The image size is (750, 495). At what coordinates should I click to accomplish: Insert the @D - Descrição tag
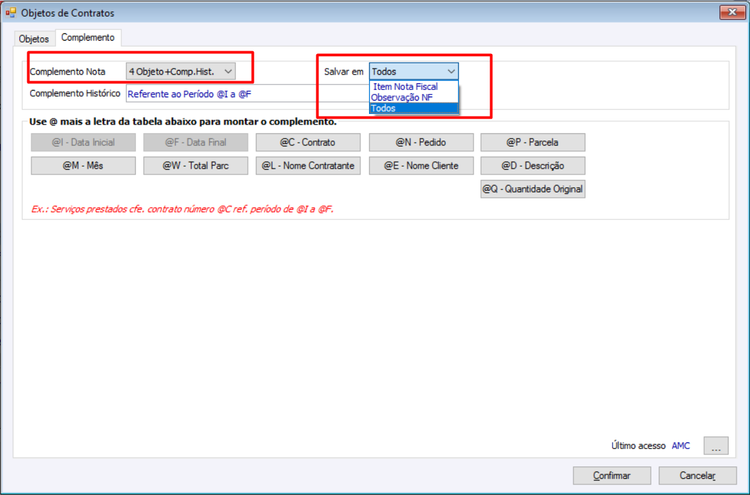point(533,166)
